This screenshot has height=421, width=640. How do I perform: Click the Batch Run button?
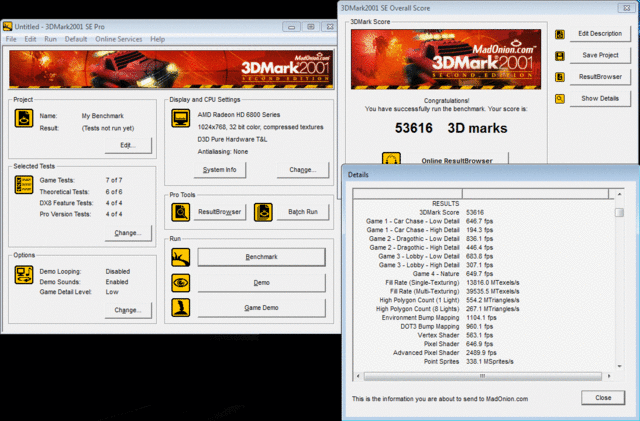[x=302, y=212]
